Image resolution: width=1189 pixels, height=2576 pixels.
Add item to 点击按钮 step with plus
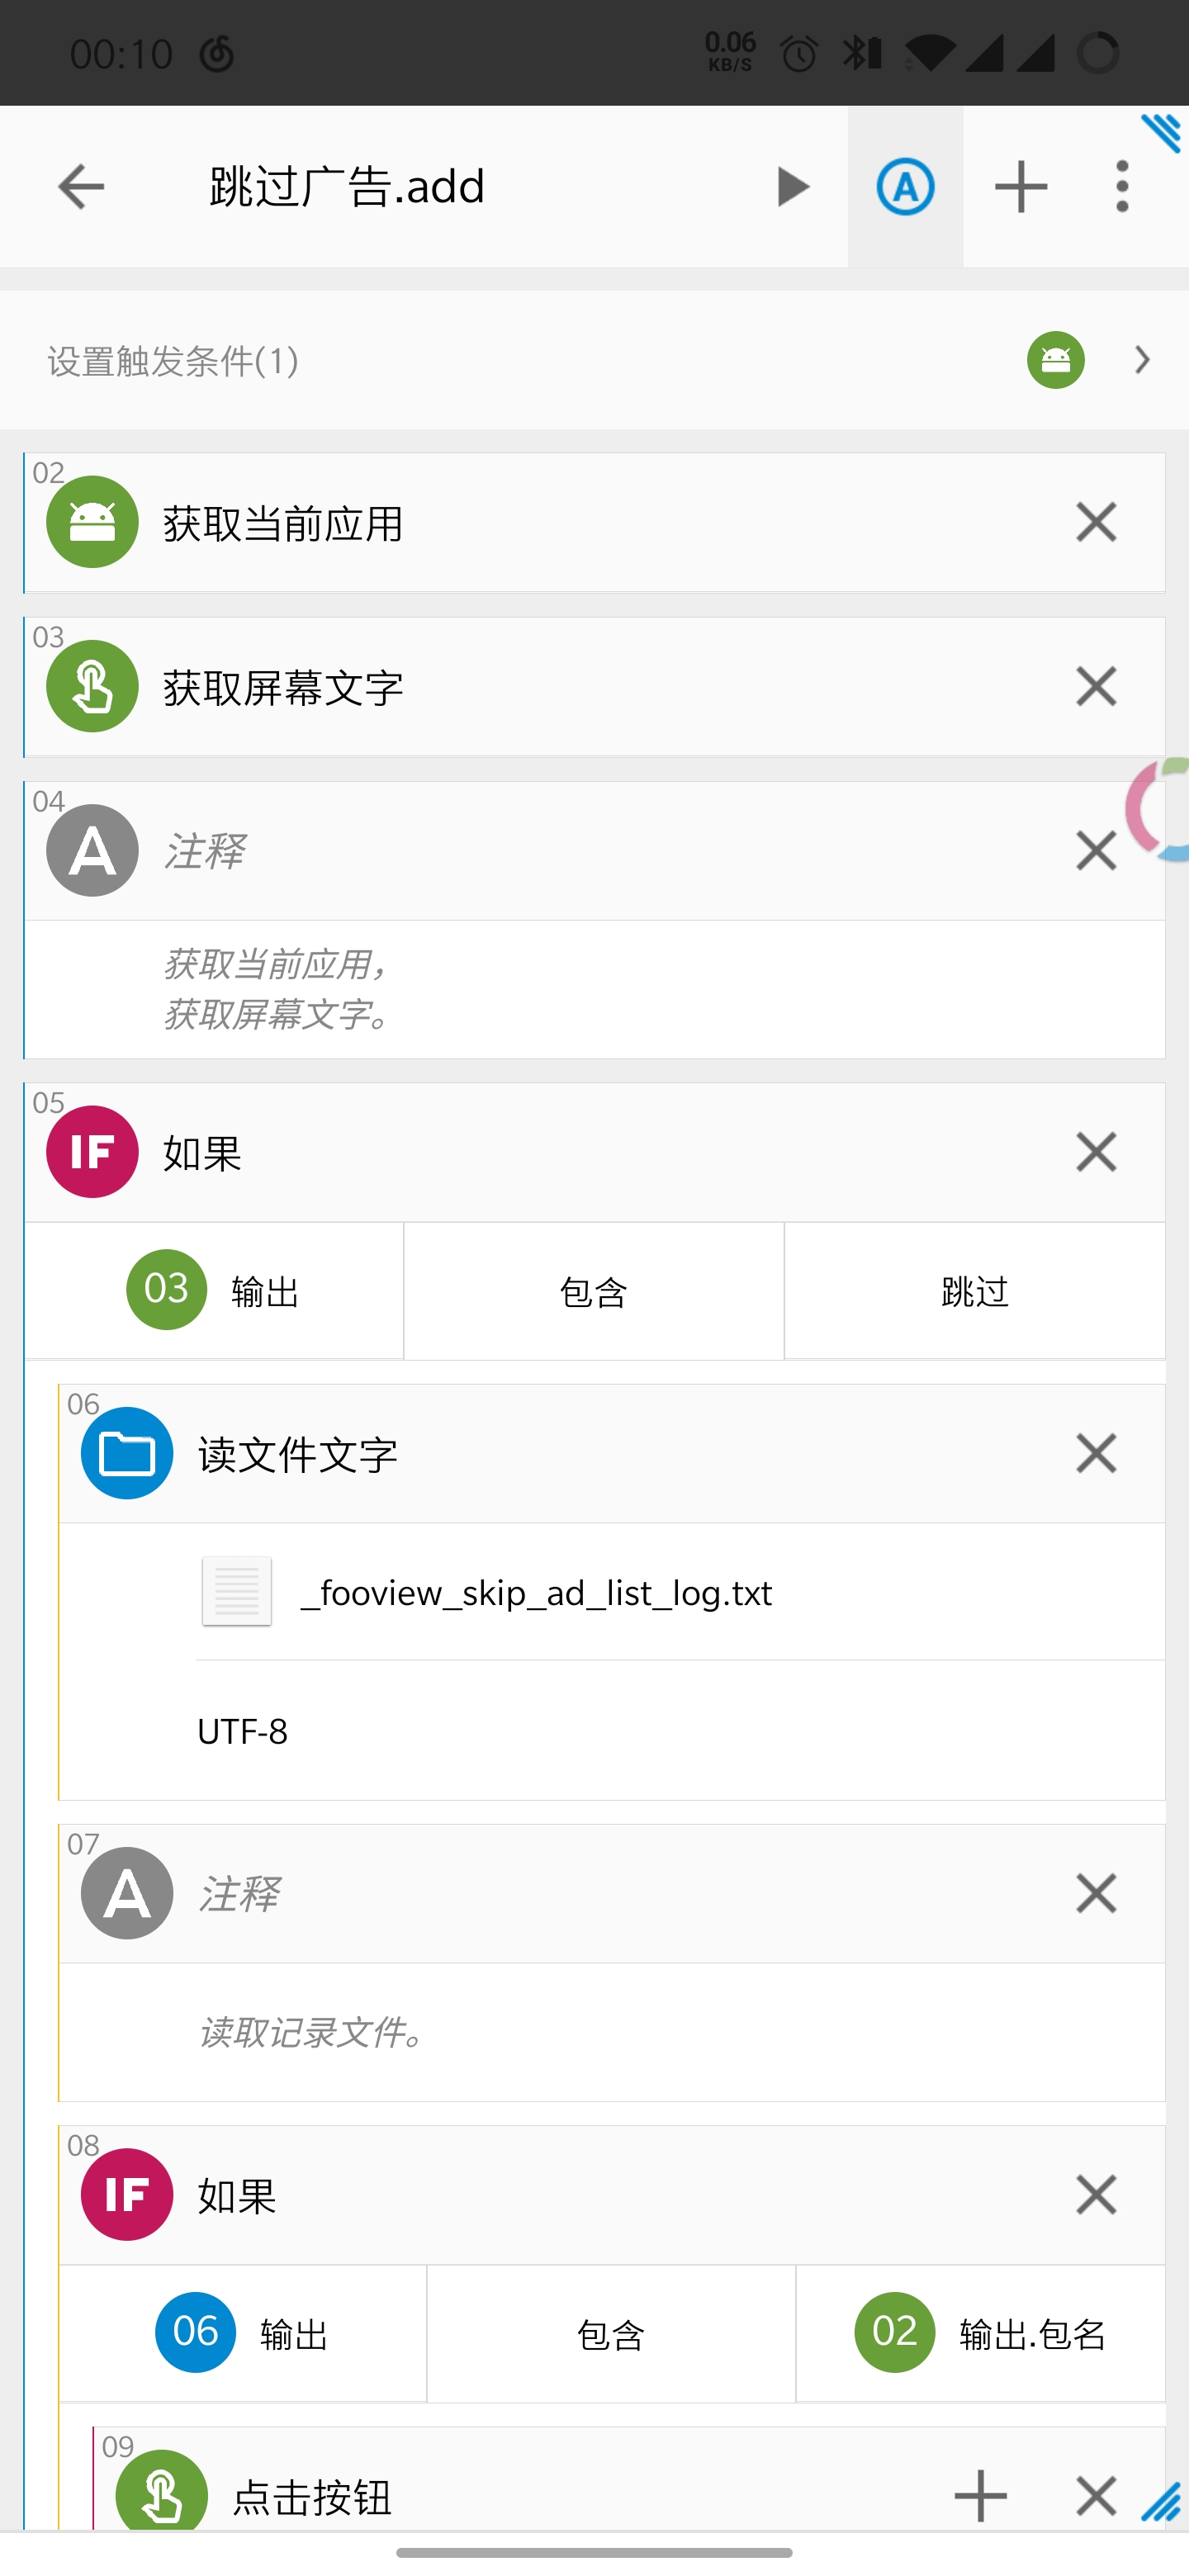(x=980, y=2496)
